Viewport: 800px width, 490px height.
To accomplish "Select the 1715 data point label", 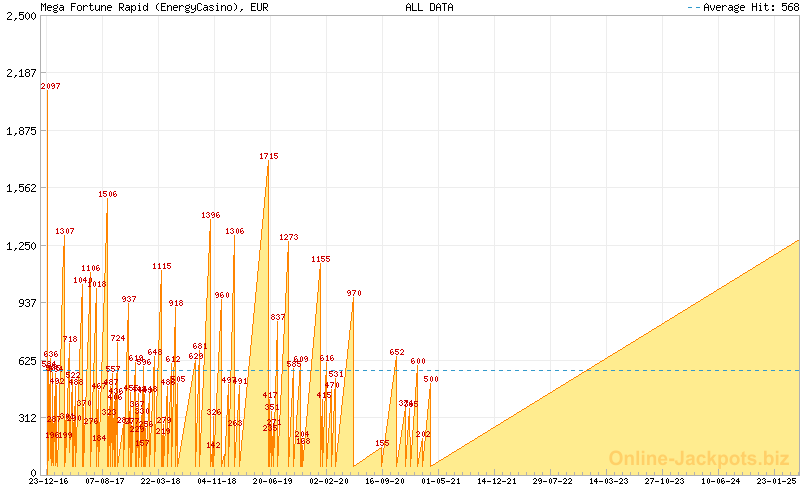I will pos(268,157).
